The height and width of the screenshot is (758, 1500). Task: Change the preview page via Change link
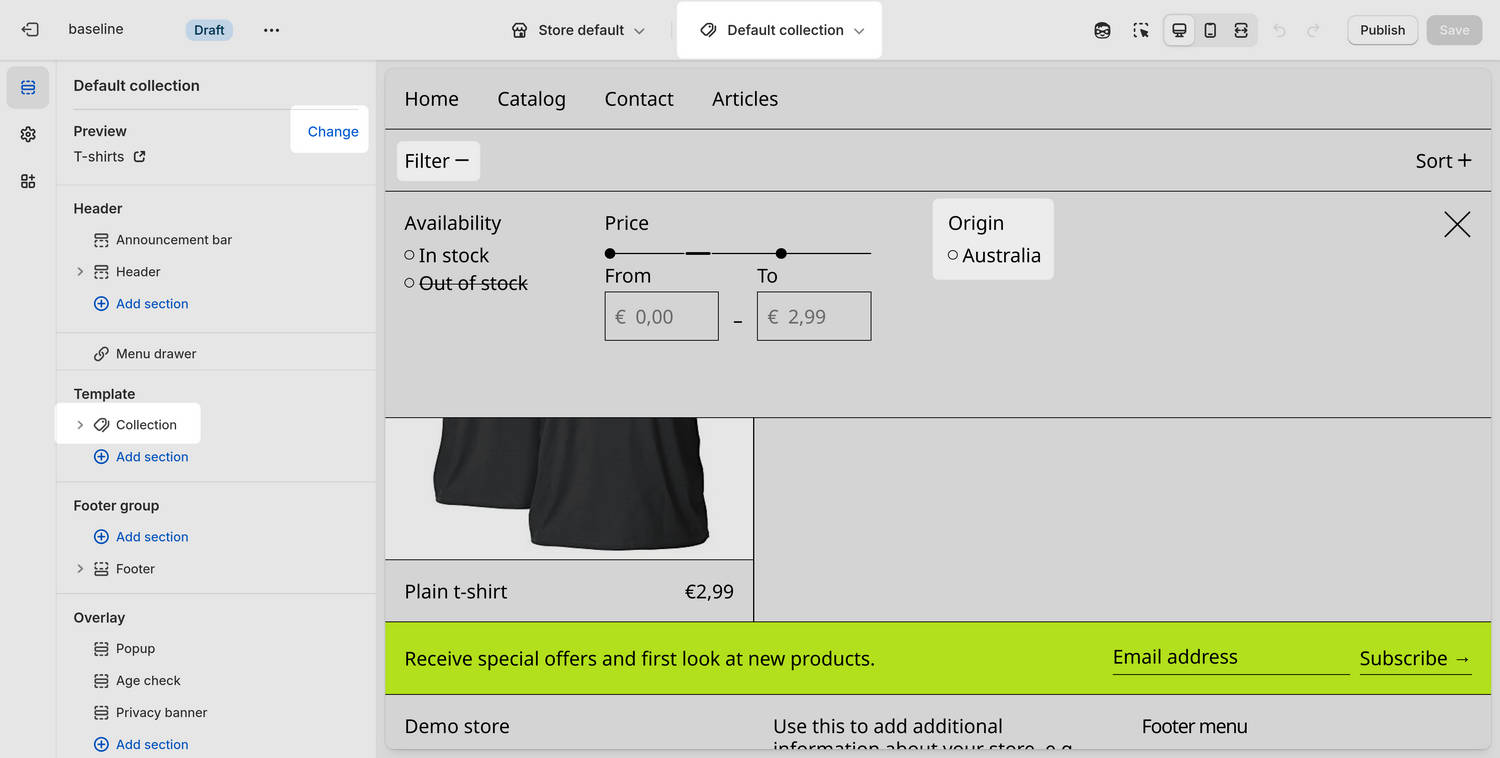tap(332, 131)
